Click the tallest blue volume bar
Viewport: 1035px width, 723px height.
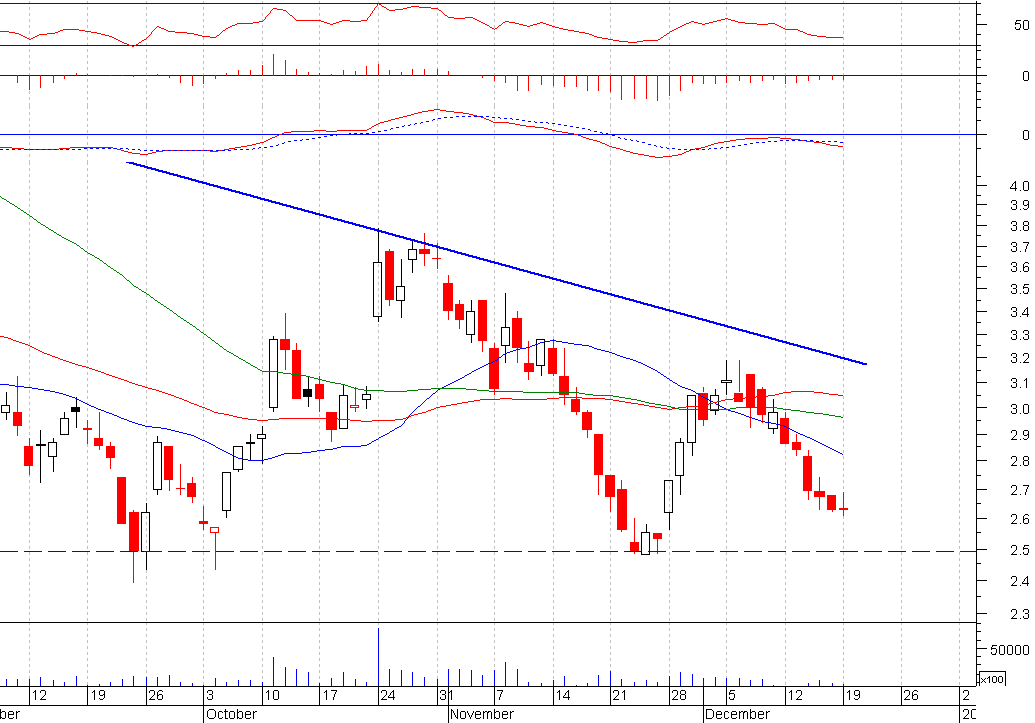[378, 657]
